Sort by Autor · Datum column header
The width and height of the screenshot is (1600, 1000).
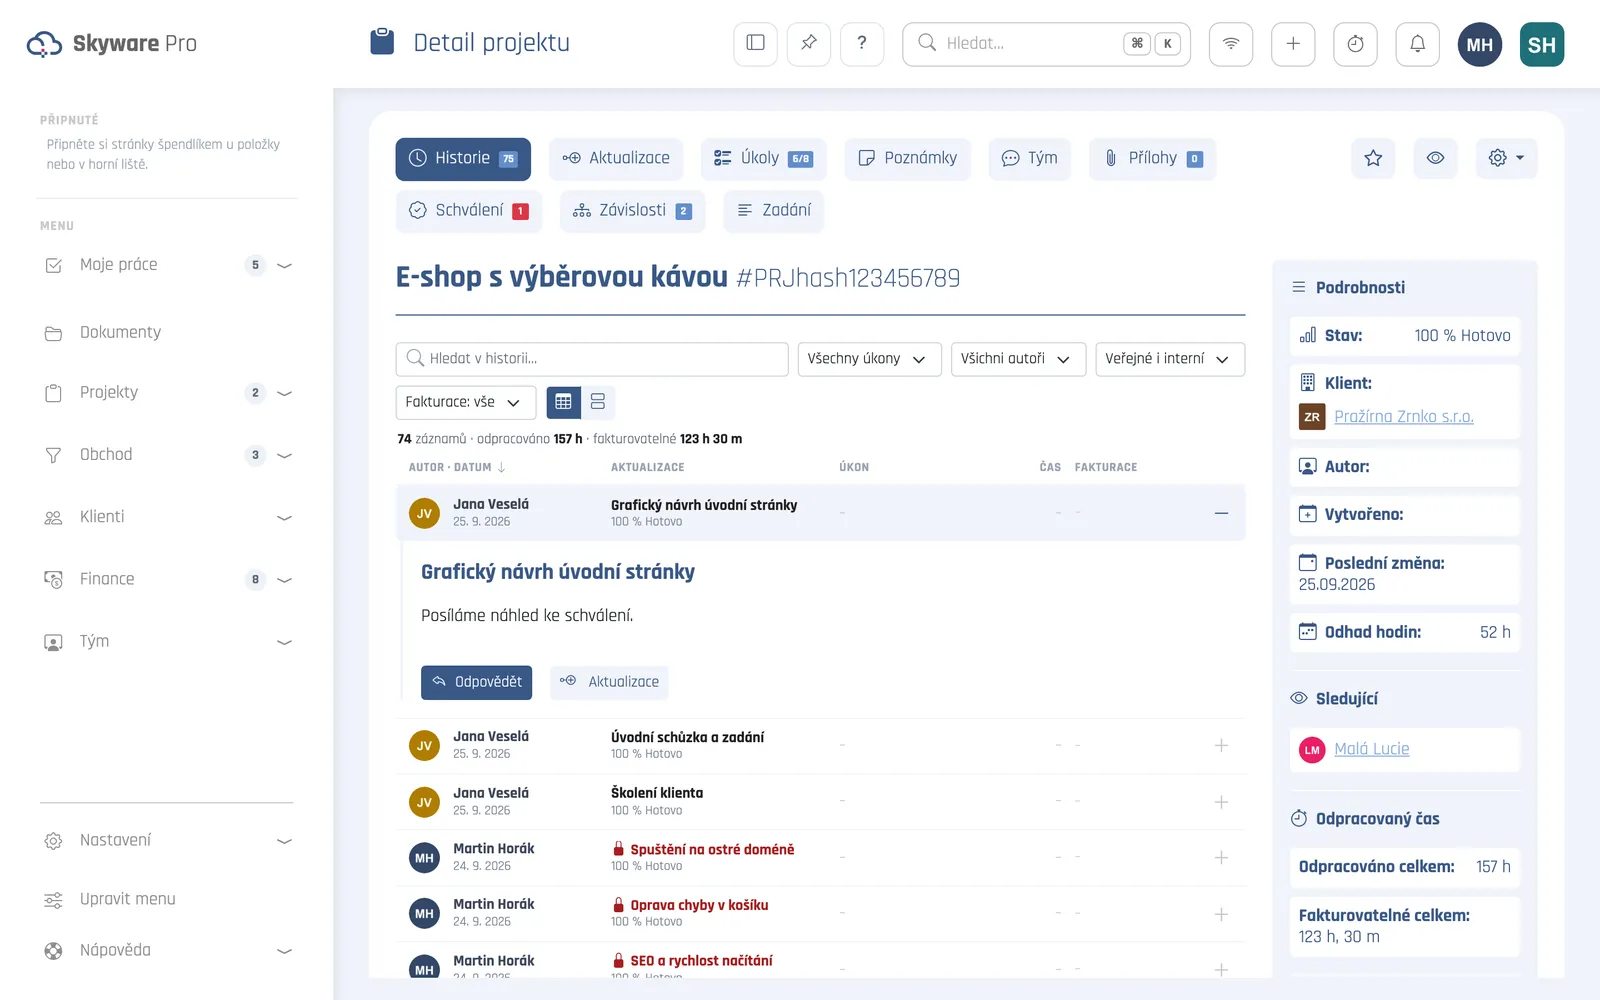coord(457,467)
